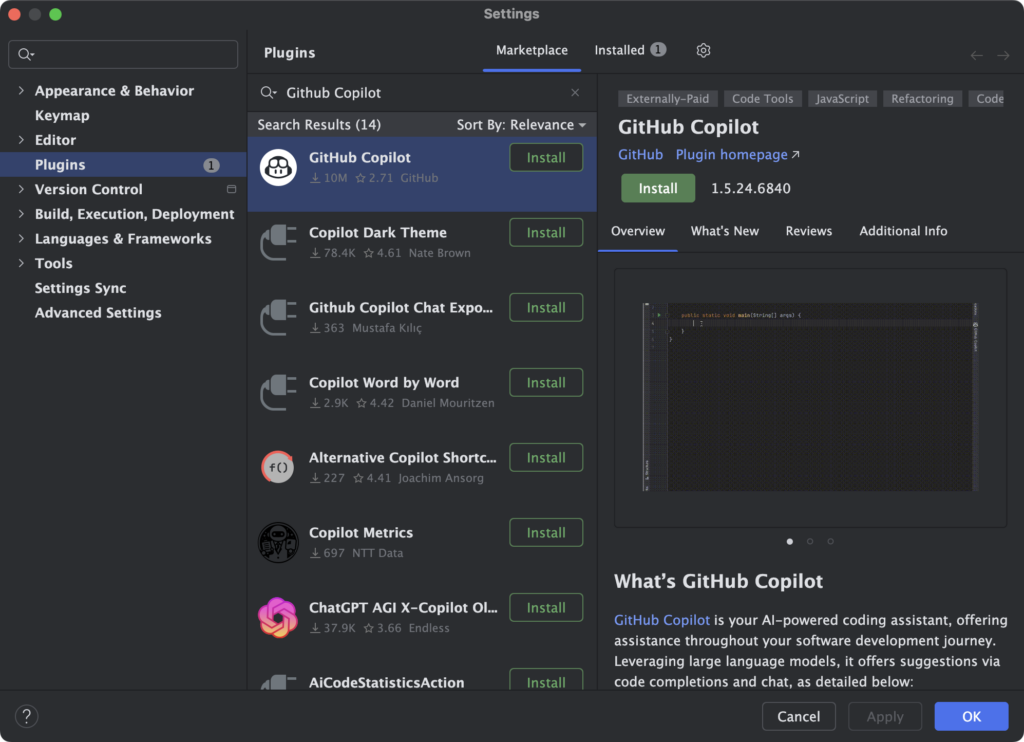
Task: Select the Plugins settings item
Action: (123, 165)
